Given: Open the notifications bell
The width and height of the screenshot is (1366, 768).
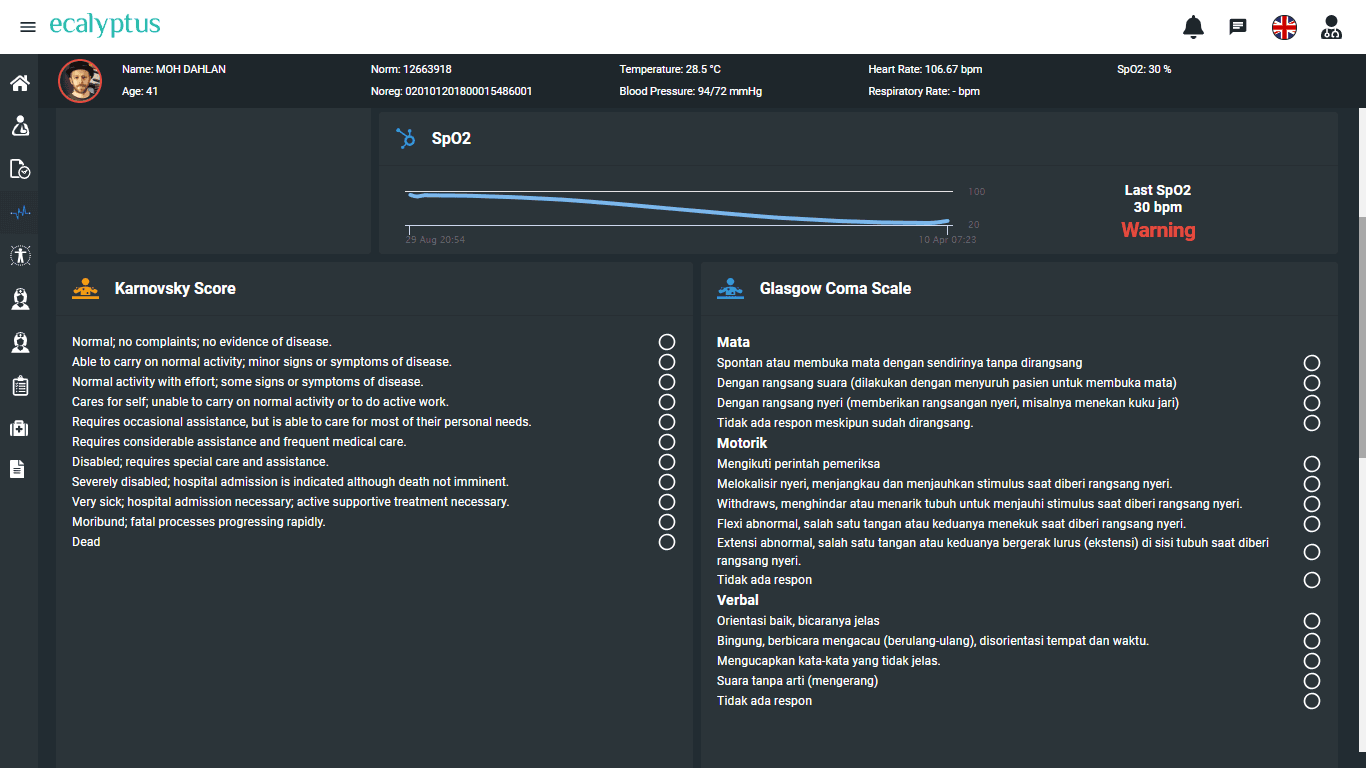Looking at the screenshot, I should (1193, 27).
